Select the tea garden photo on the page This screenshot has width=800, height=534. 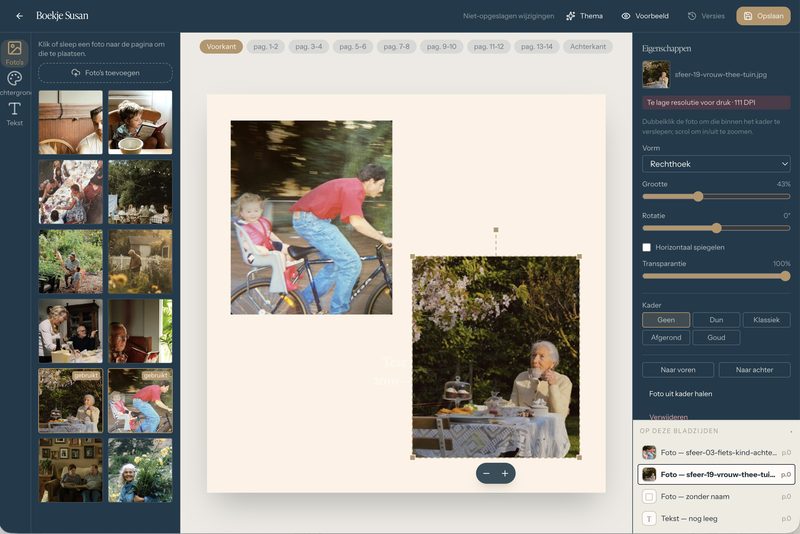tap(495, 357)
